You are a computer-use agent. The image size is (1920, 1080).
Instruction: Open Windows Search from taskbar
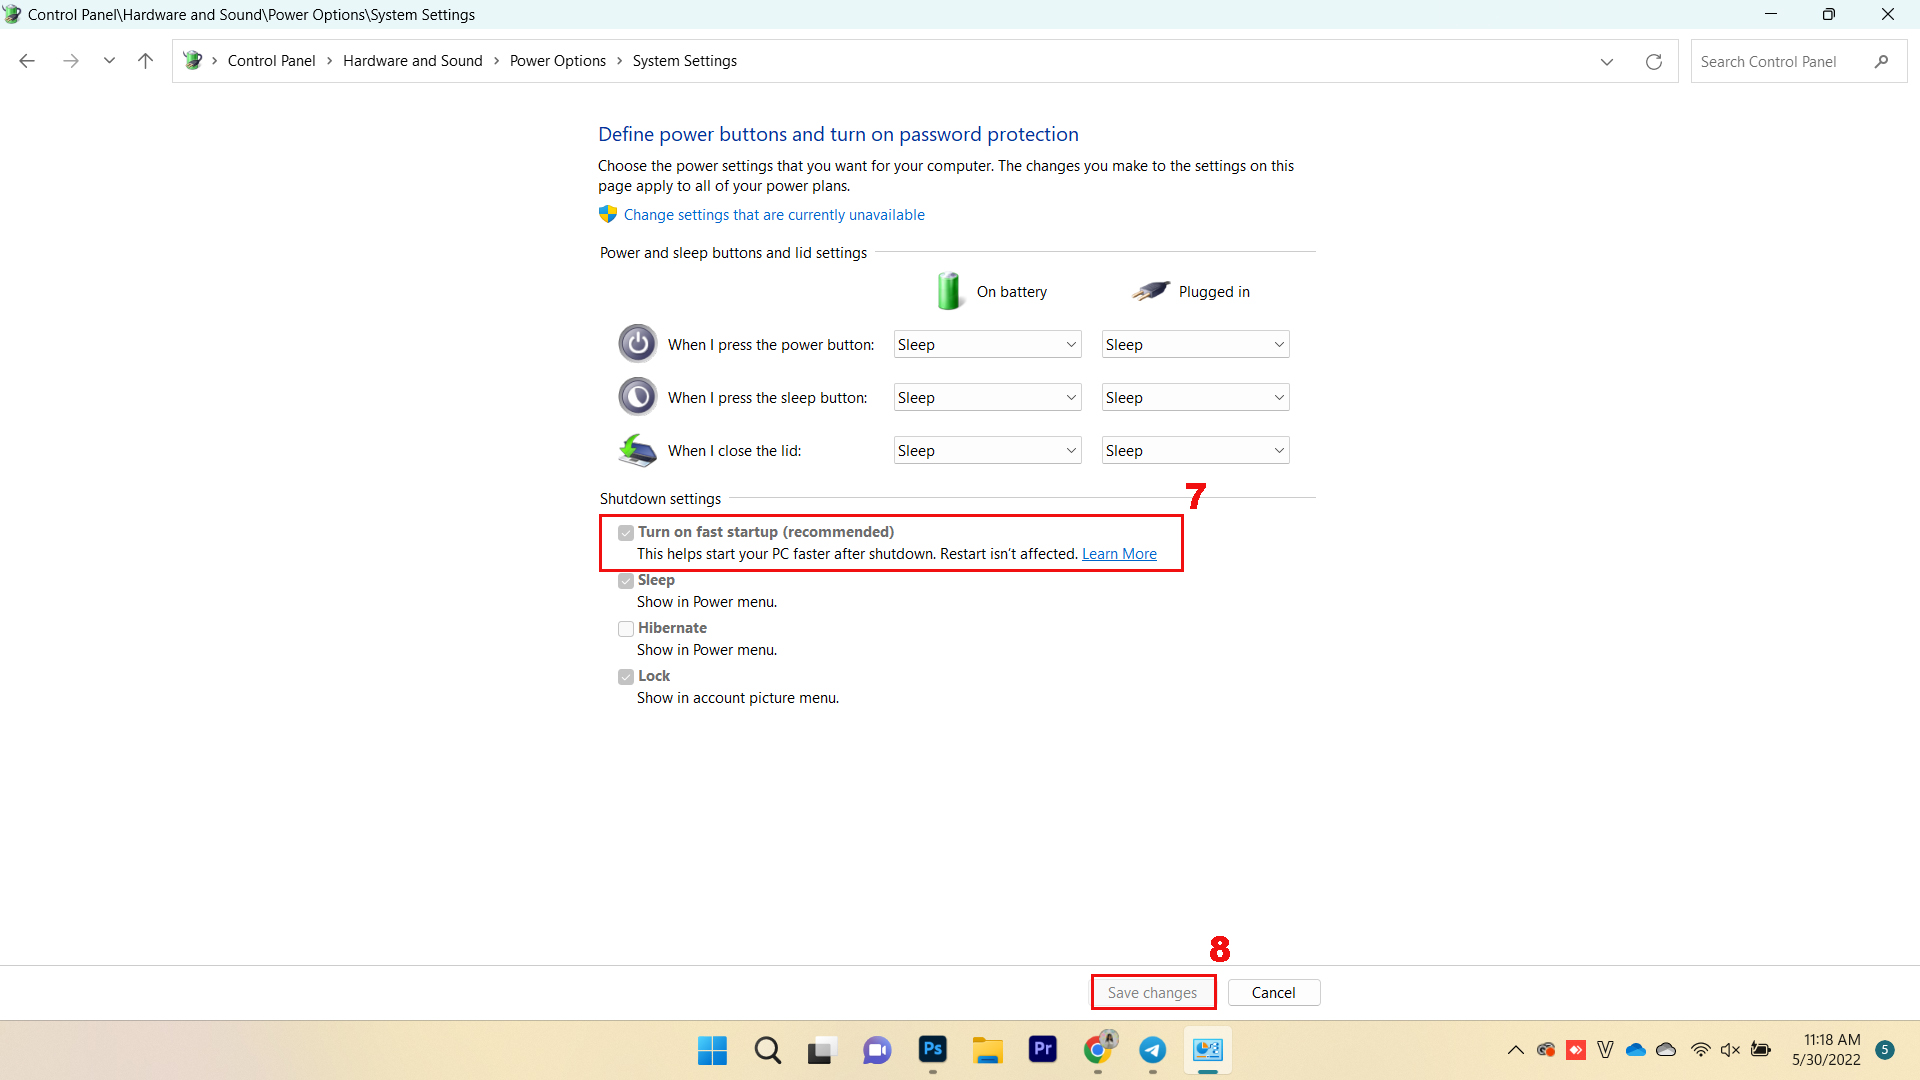pos(767,1050)
